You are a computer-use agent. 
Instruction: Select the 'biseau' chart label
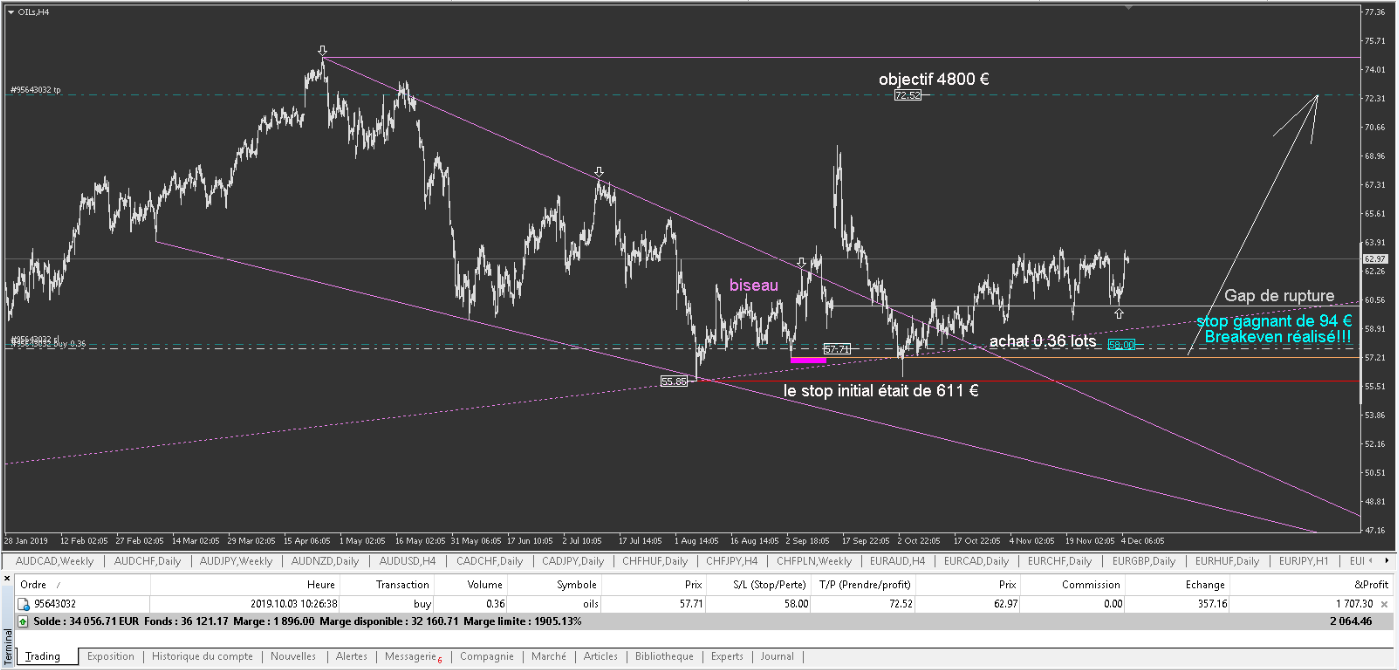[753, 285]
